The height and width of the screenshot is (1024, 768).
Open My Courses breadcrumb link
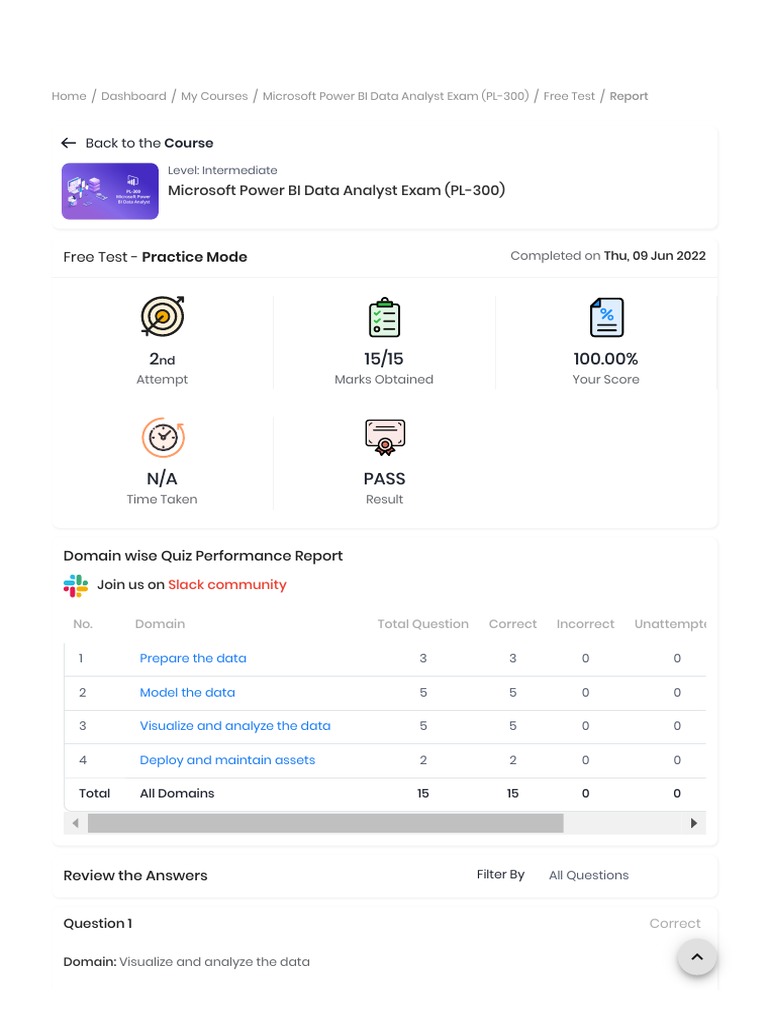click(214, 96)
